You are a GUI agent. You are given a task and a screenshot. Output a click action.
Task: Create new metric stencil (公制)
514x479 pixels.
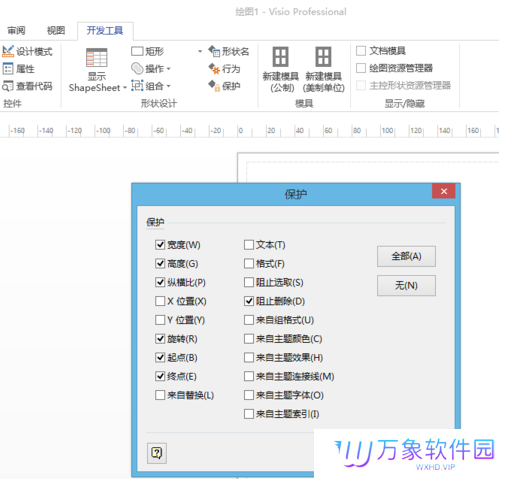pos(280,69)
